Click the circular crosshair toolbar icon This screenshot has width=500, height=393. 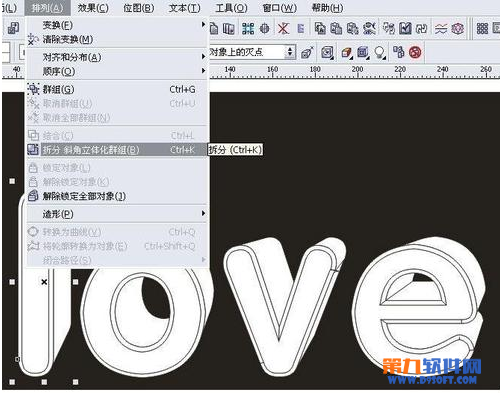[x=265, y=28]
